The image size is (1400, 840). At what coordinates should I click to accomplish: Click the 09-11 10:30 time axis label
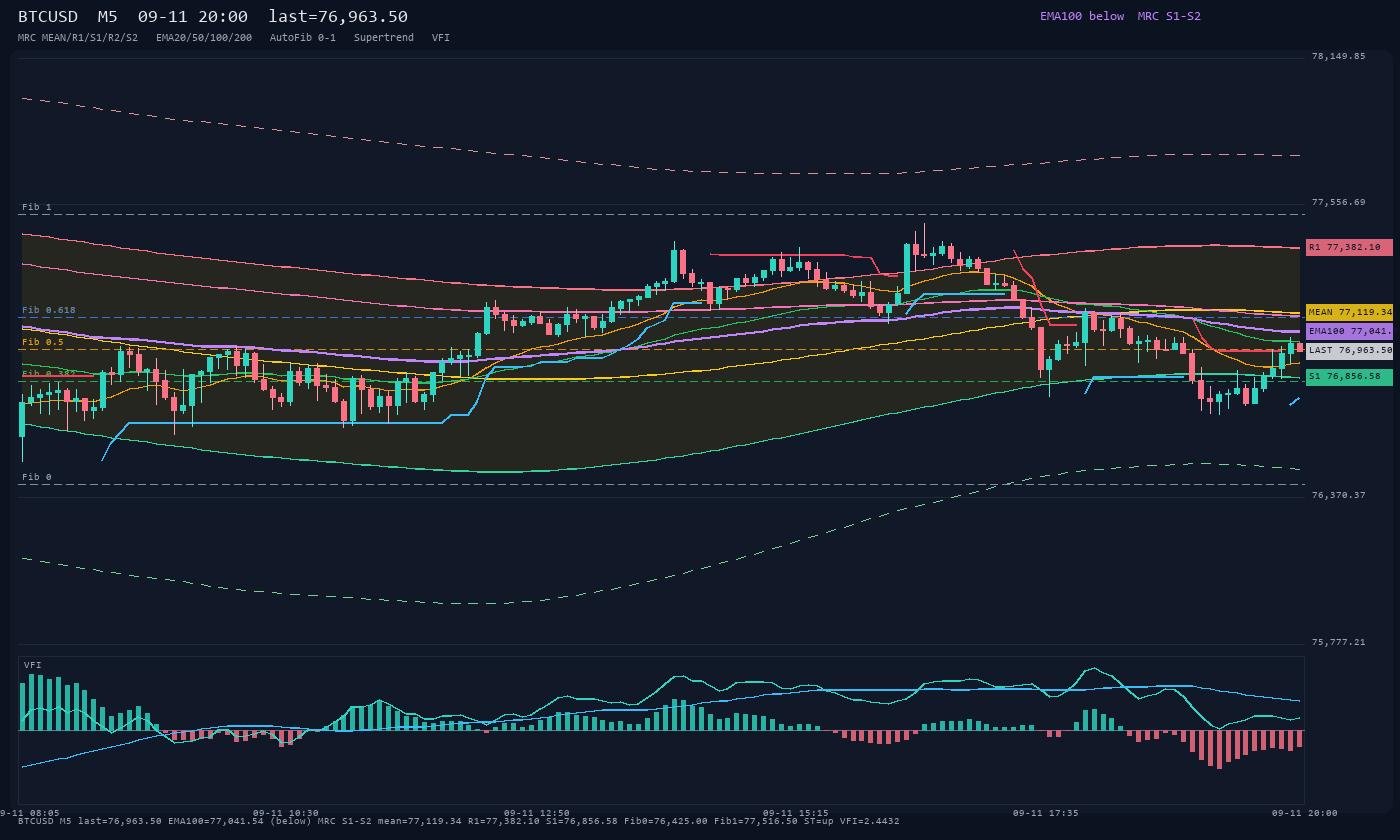tap(286, 813)
